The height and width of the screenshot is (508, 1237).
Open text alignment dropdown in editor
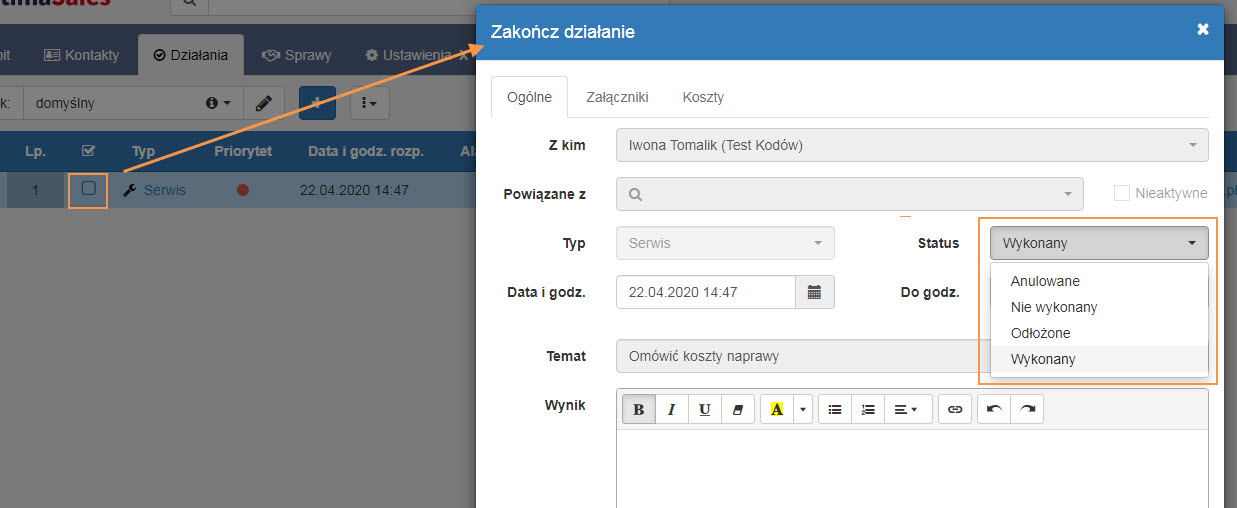tap(908, 409)
